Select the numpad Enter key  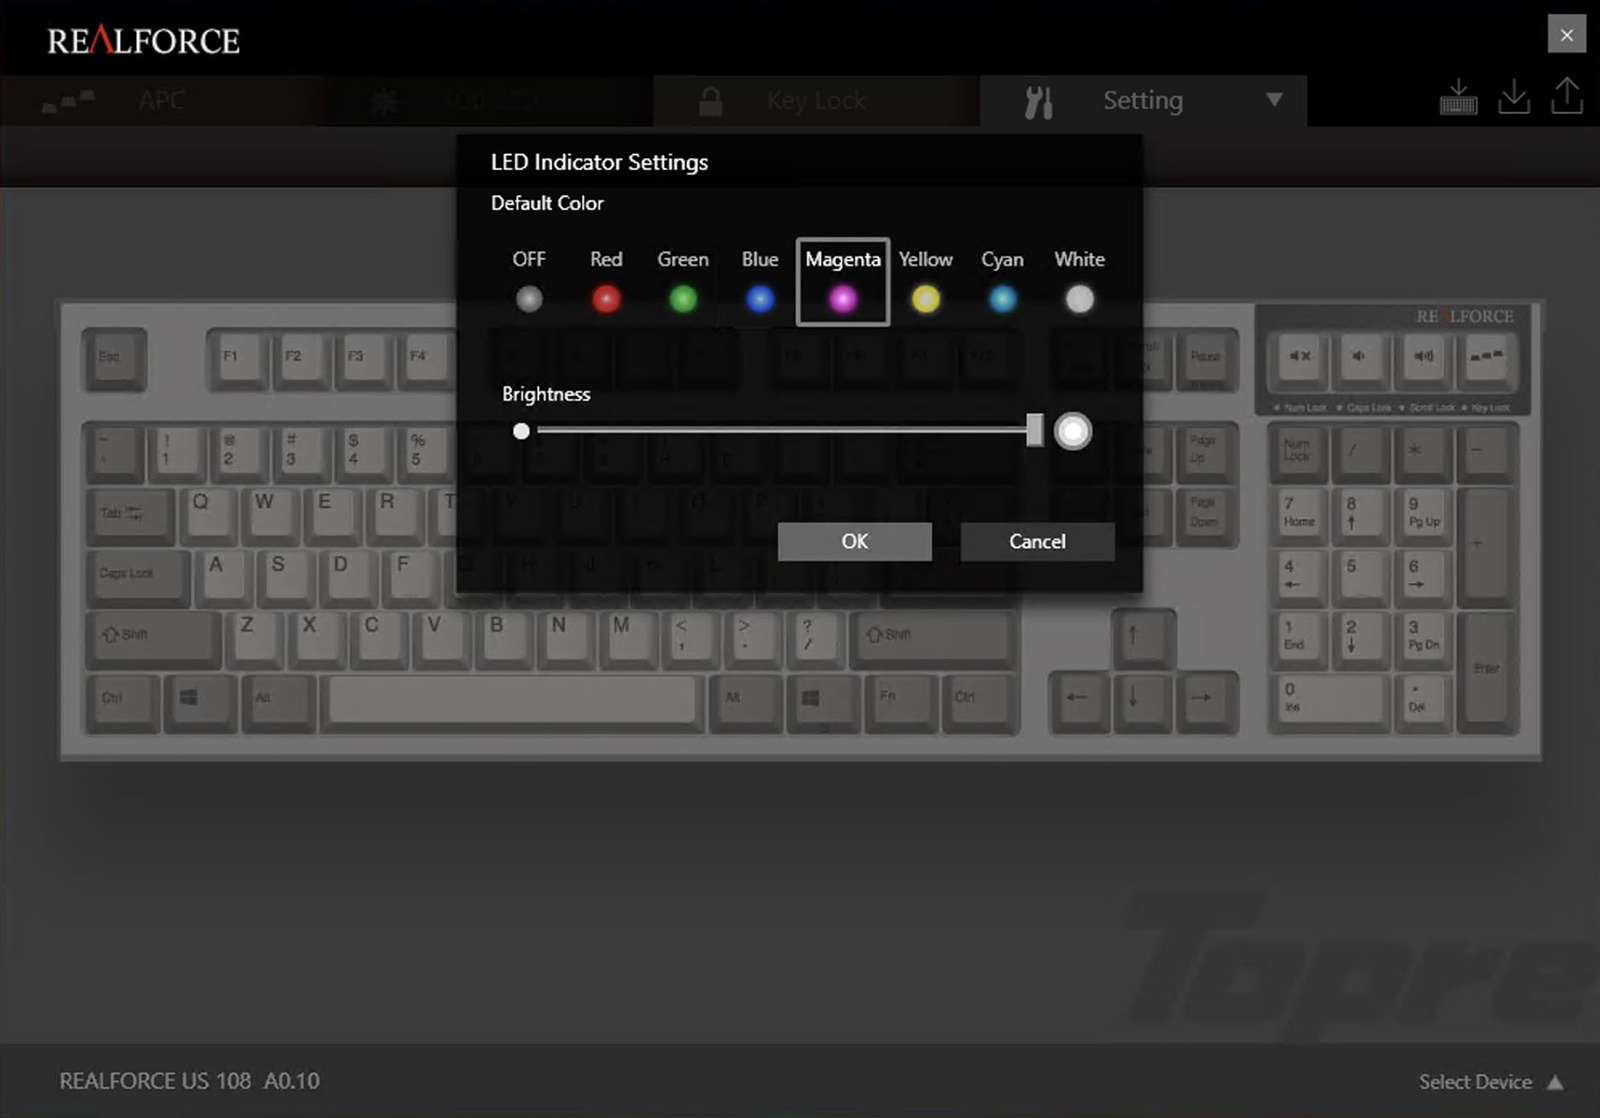pyautogui.click(x=1487, y=672)
